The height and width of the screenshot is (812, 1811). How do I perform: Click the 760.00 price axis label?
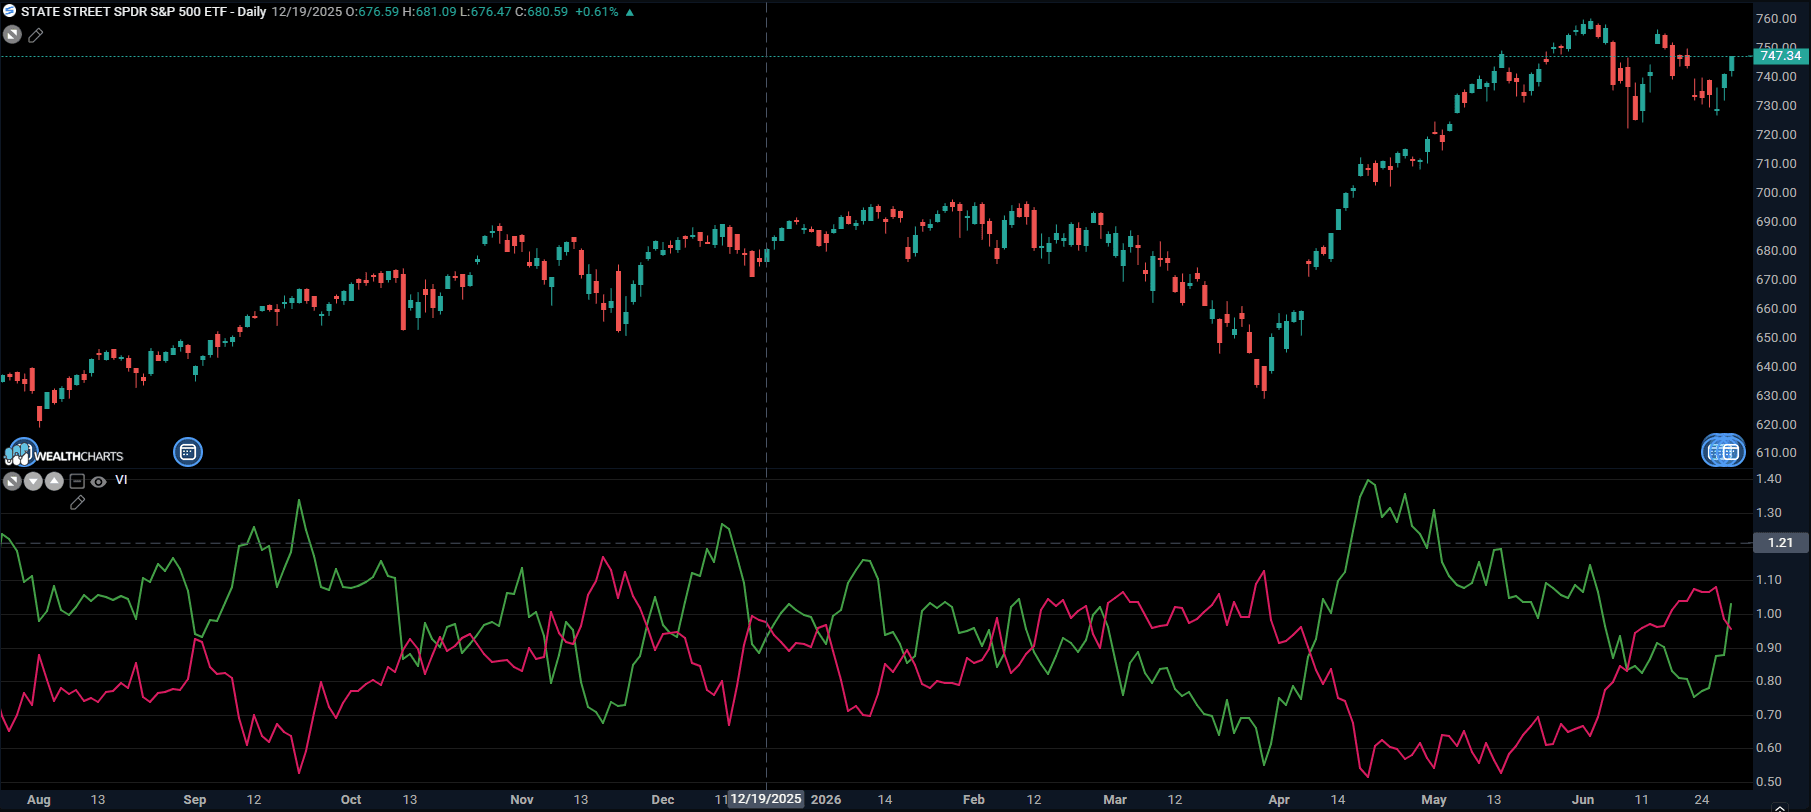[x=1776, y=19]
